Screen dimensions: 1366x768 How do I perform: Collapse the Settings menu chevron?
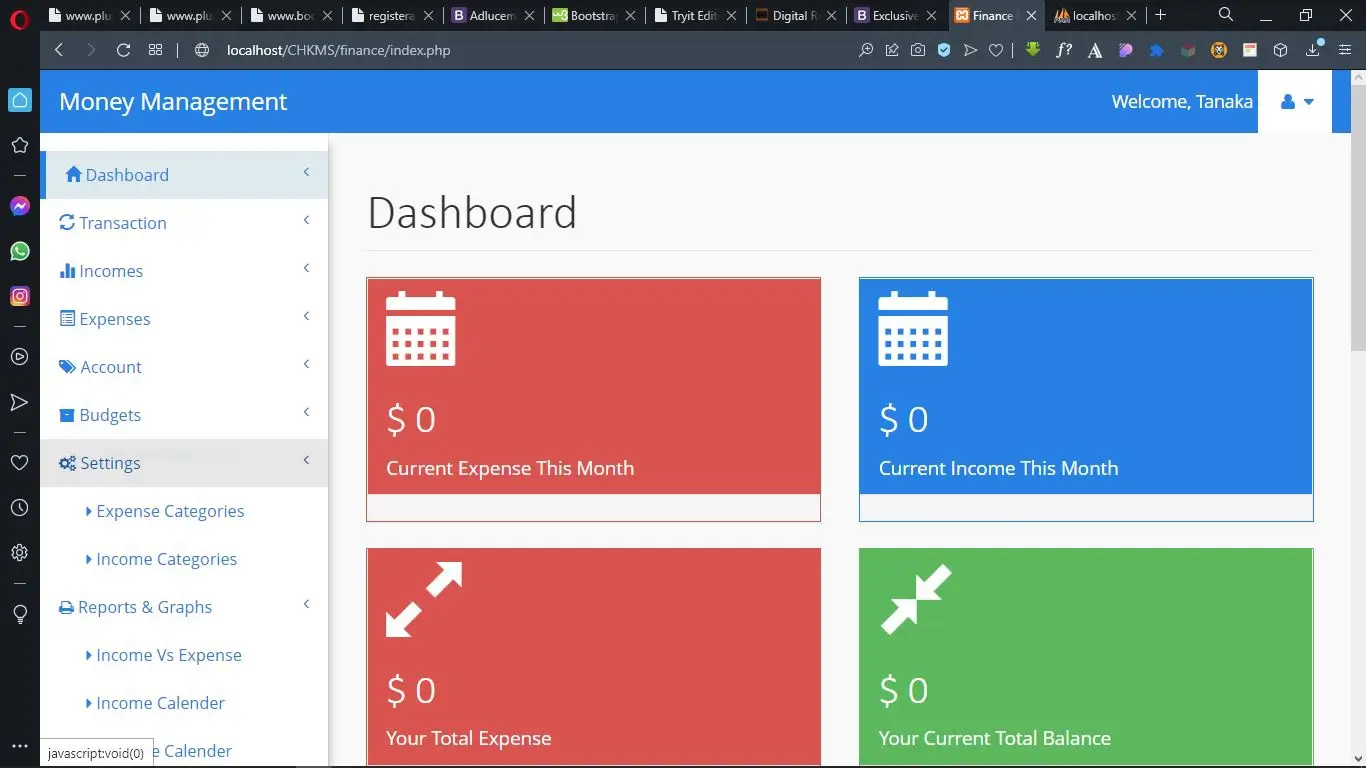coord(306,461)
